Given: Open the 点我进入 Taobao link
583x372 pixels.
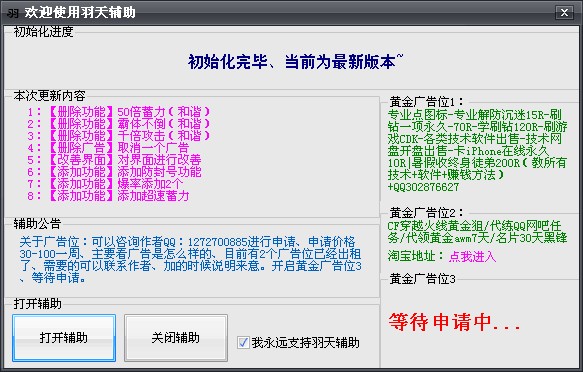Looking at the screenshot, I should 472,256.
